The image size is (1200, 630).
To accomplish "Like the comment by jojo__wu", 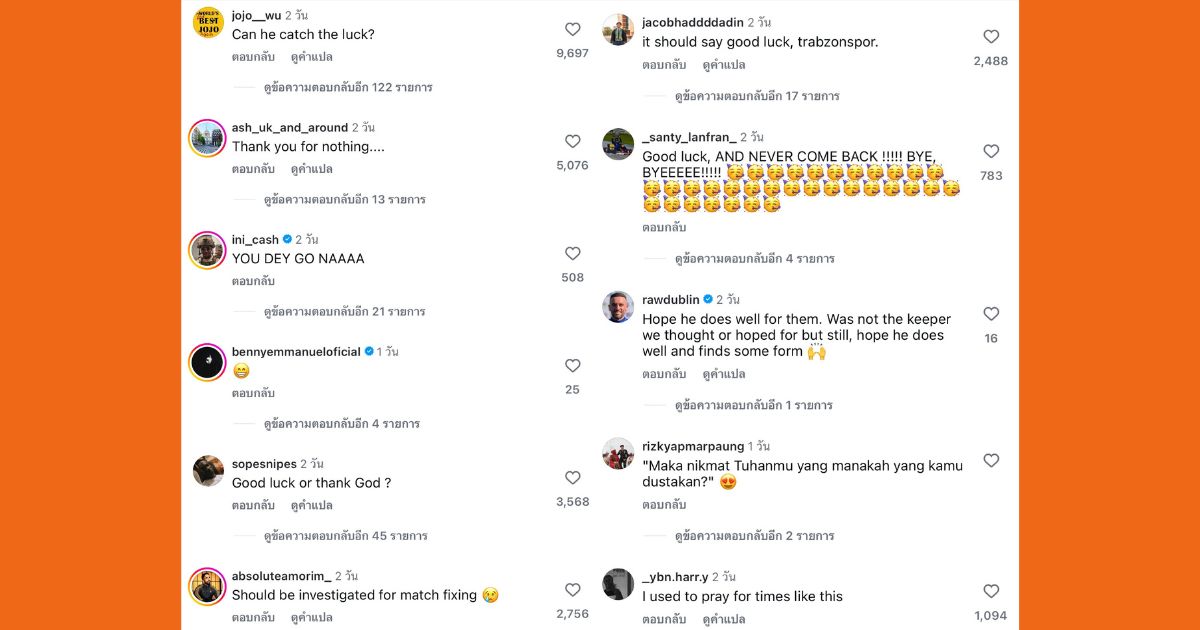I will (573, 30).
